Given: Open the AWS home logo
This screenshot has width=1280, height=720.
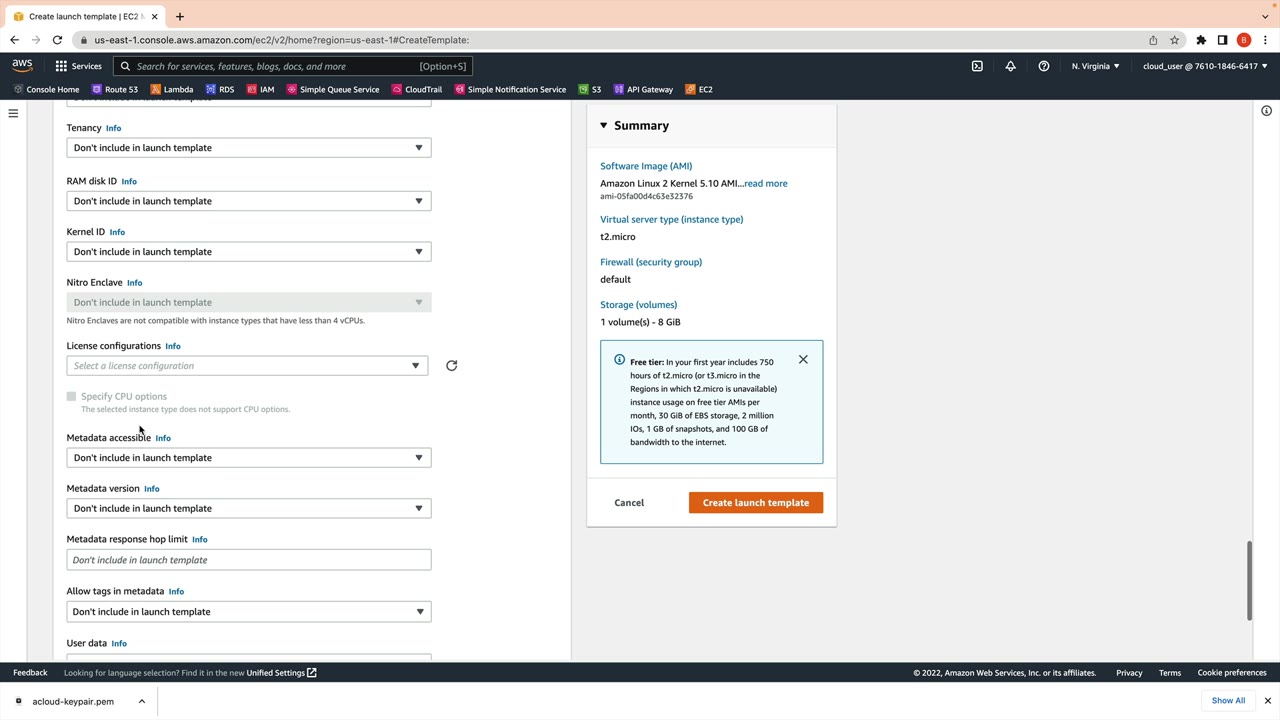Looking at the screenshot, I should point(22,66).
